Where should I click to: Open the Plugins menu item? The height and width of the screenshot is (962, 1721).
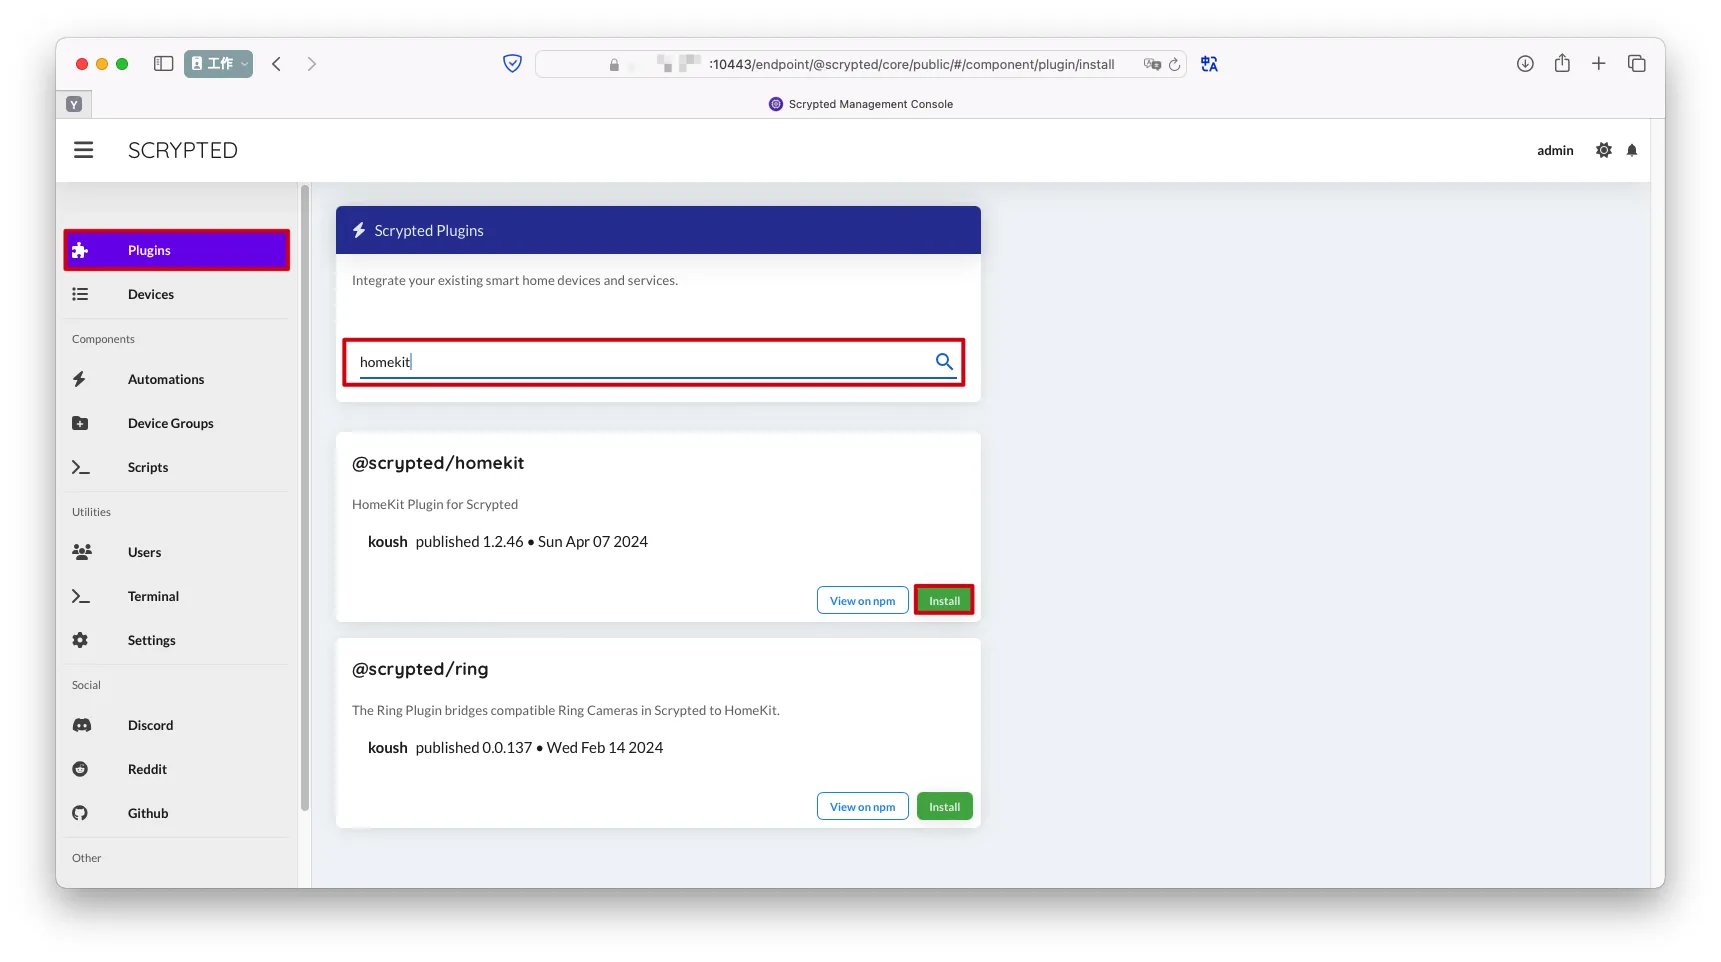(177, 250)
